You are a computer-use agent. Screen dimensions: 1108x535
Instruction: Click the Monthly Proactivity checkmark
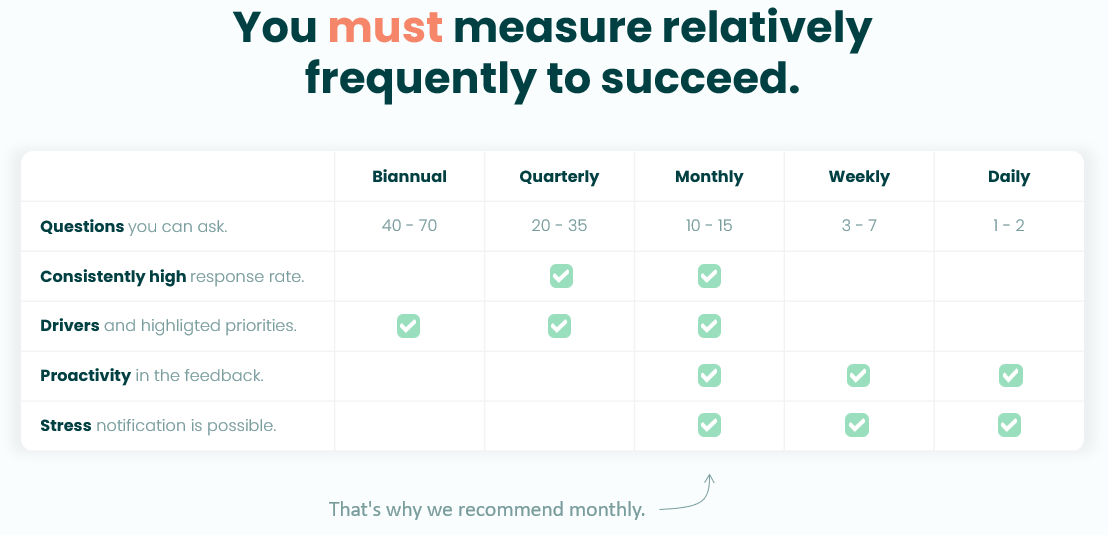point(709,375)
